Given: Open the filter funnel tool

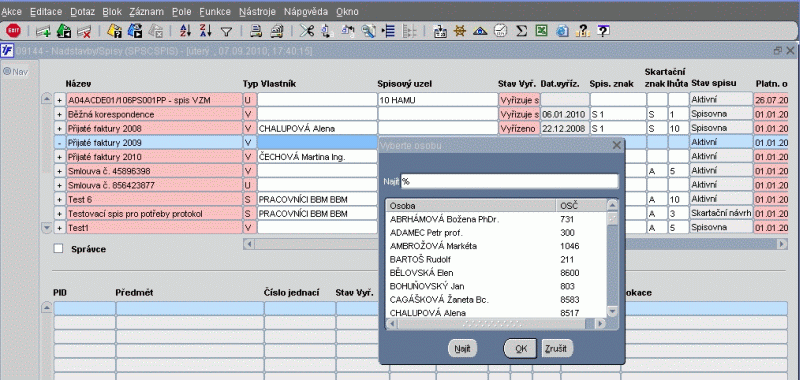Looking at the screenshot, I should (x=227, y=32).
